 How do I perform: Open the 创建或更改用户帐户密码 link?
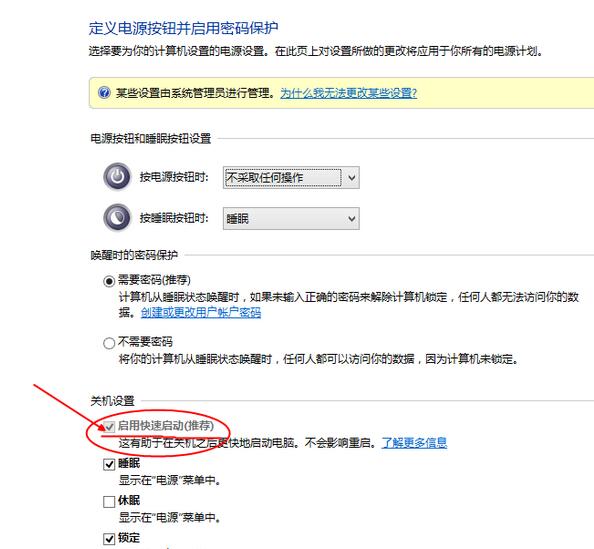201,313
